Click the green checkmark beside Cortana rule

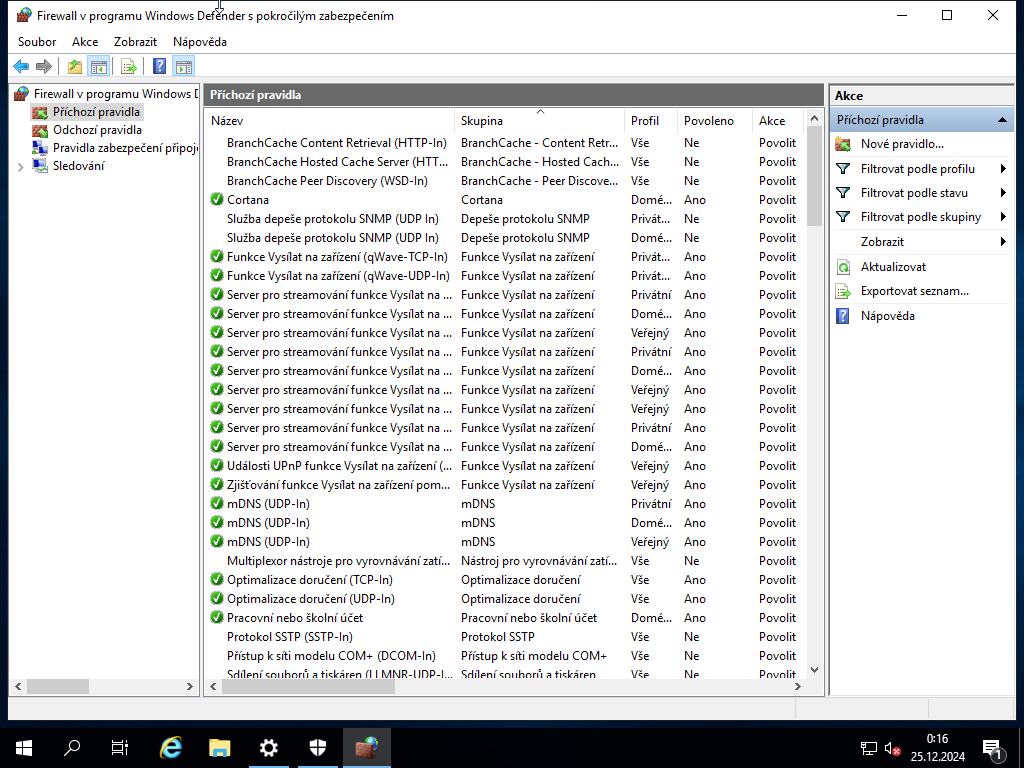(216, 199)
